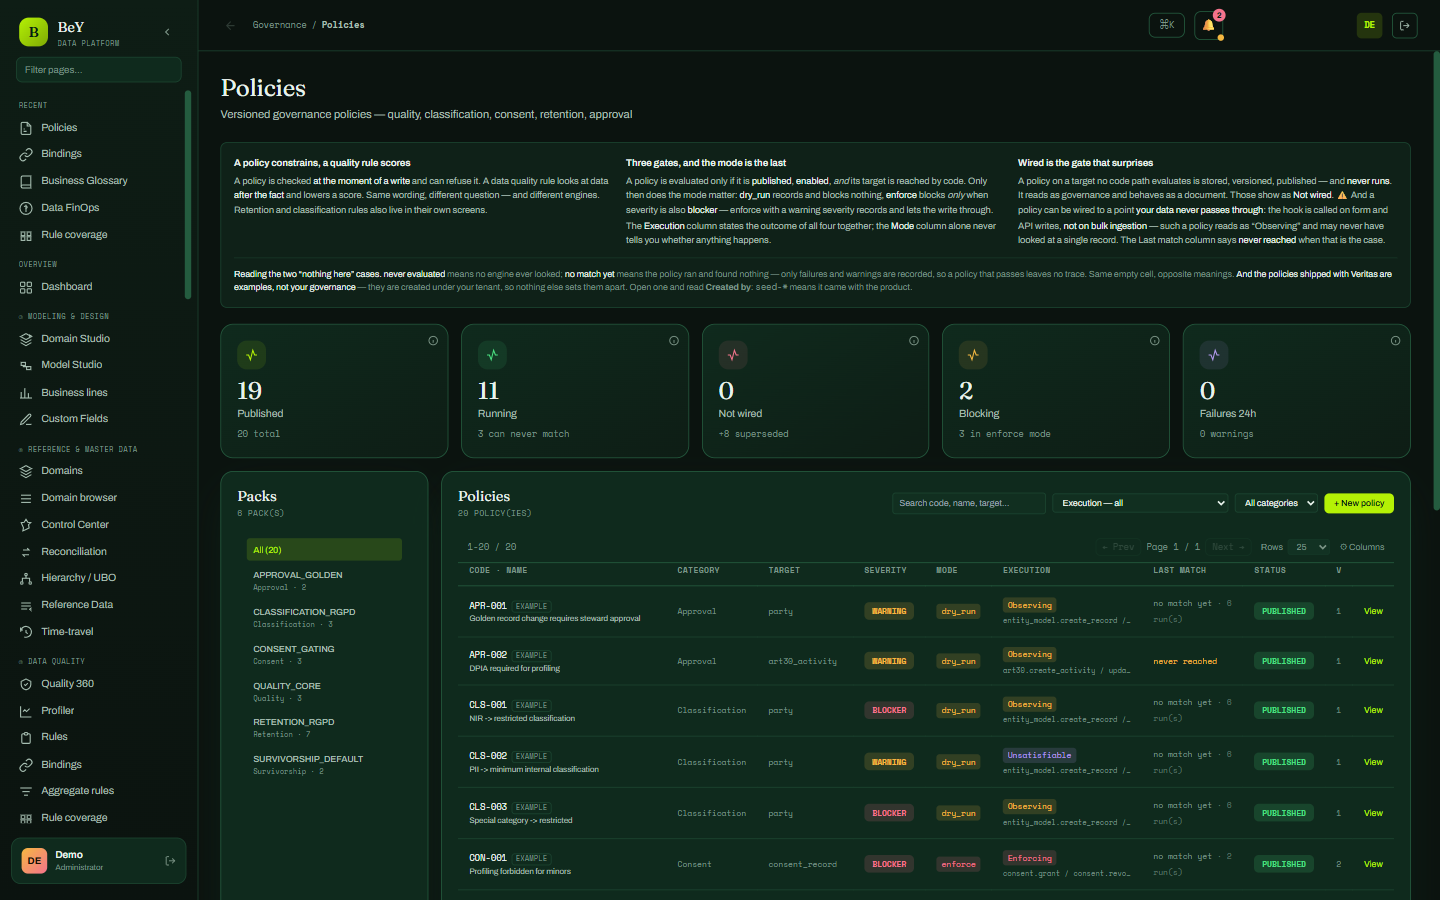Collapse the sidebar with the chevron
The image size is (1440, 900).
167,32
